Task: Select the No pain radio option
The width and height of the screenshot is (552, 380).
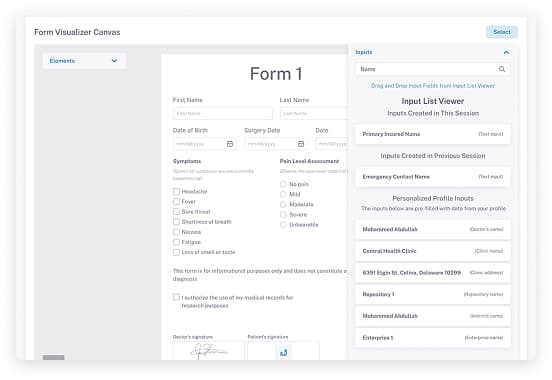Action: (283, 184)
